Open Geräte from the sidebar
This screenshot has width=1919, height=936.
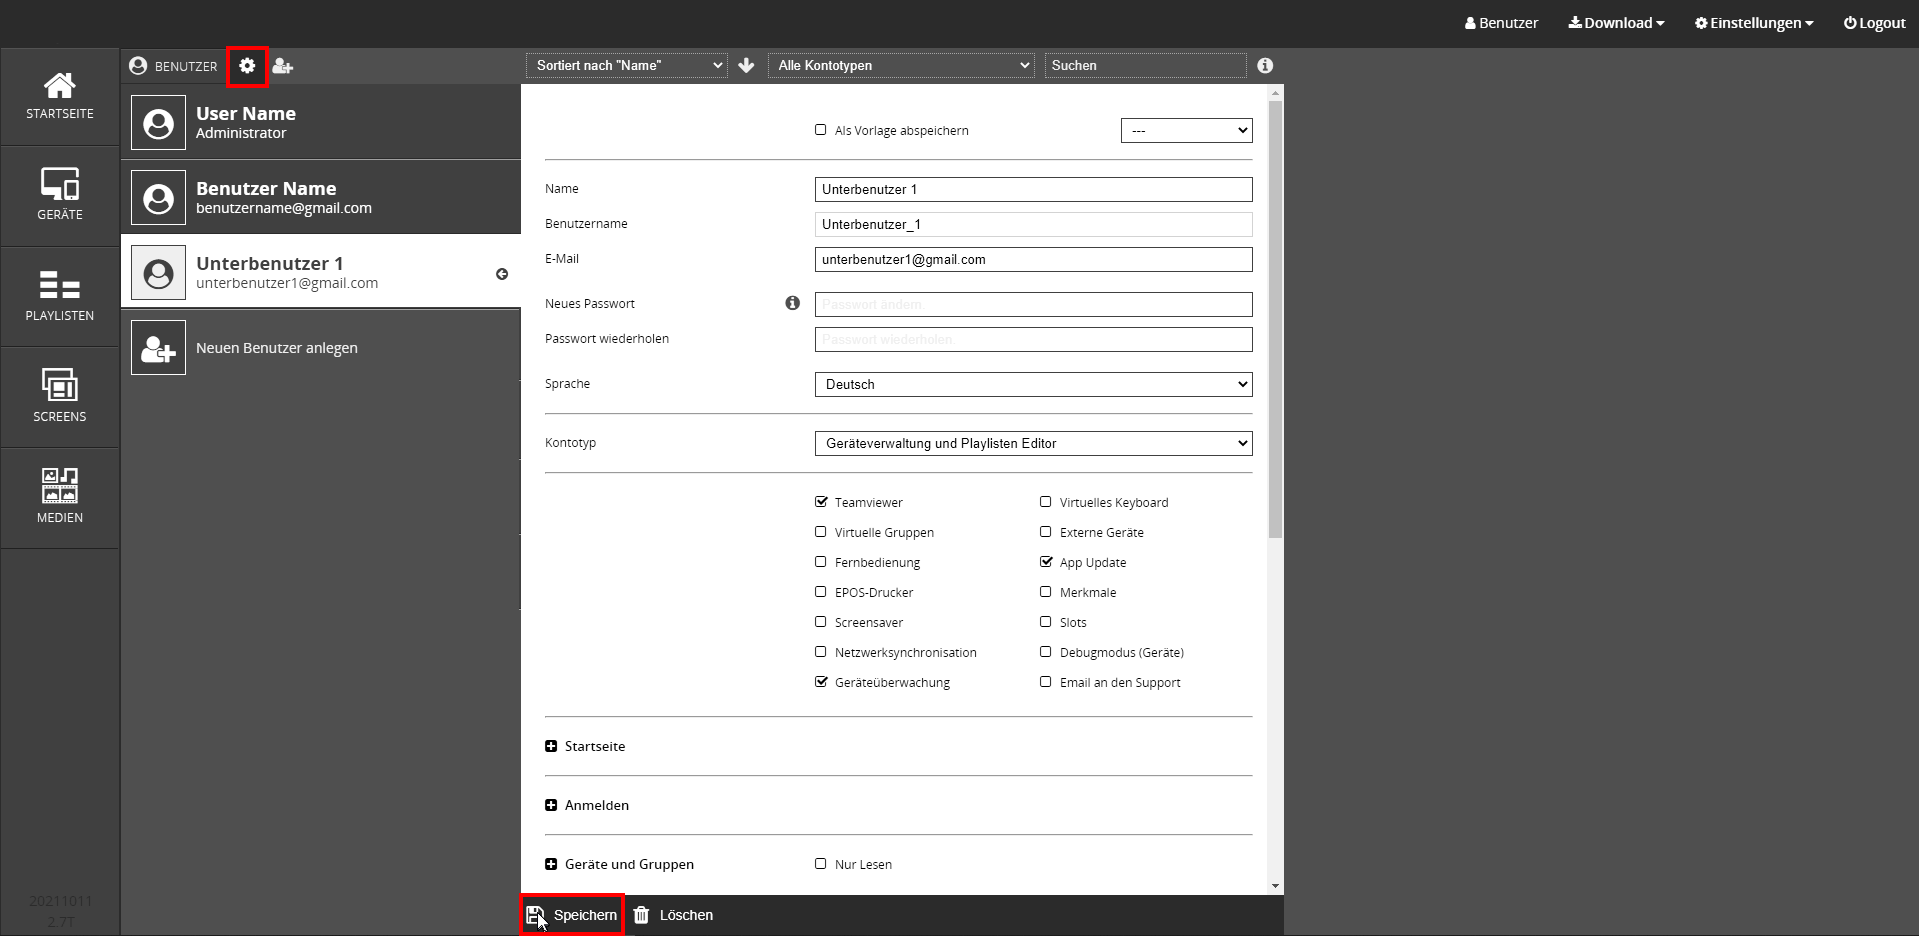(x=60, y=195)
